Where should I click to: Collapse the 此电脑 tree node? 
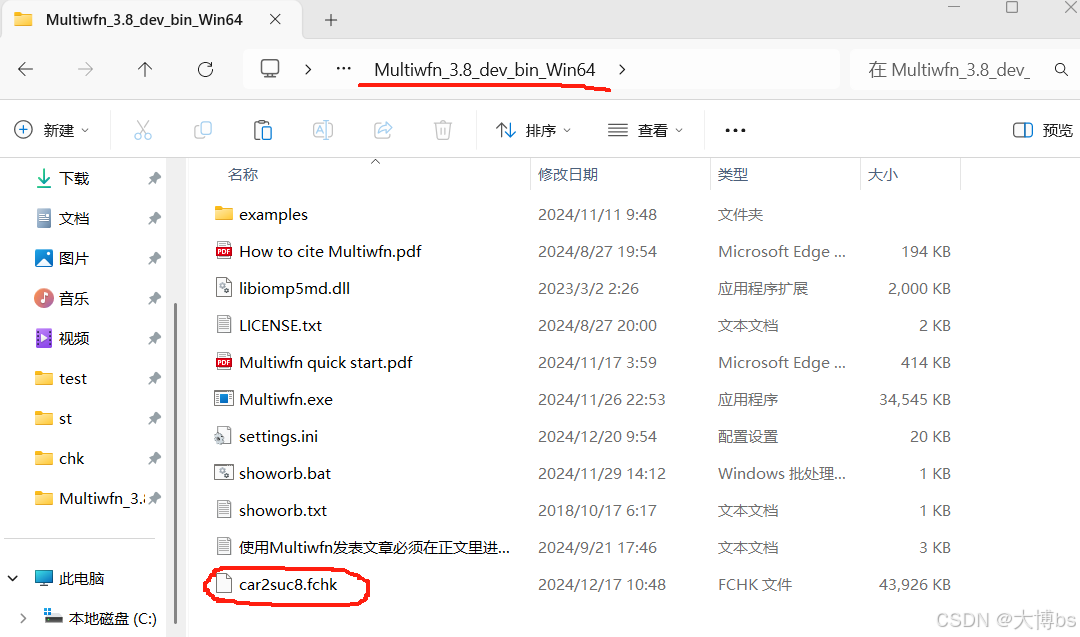tap(12, 578)
